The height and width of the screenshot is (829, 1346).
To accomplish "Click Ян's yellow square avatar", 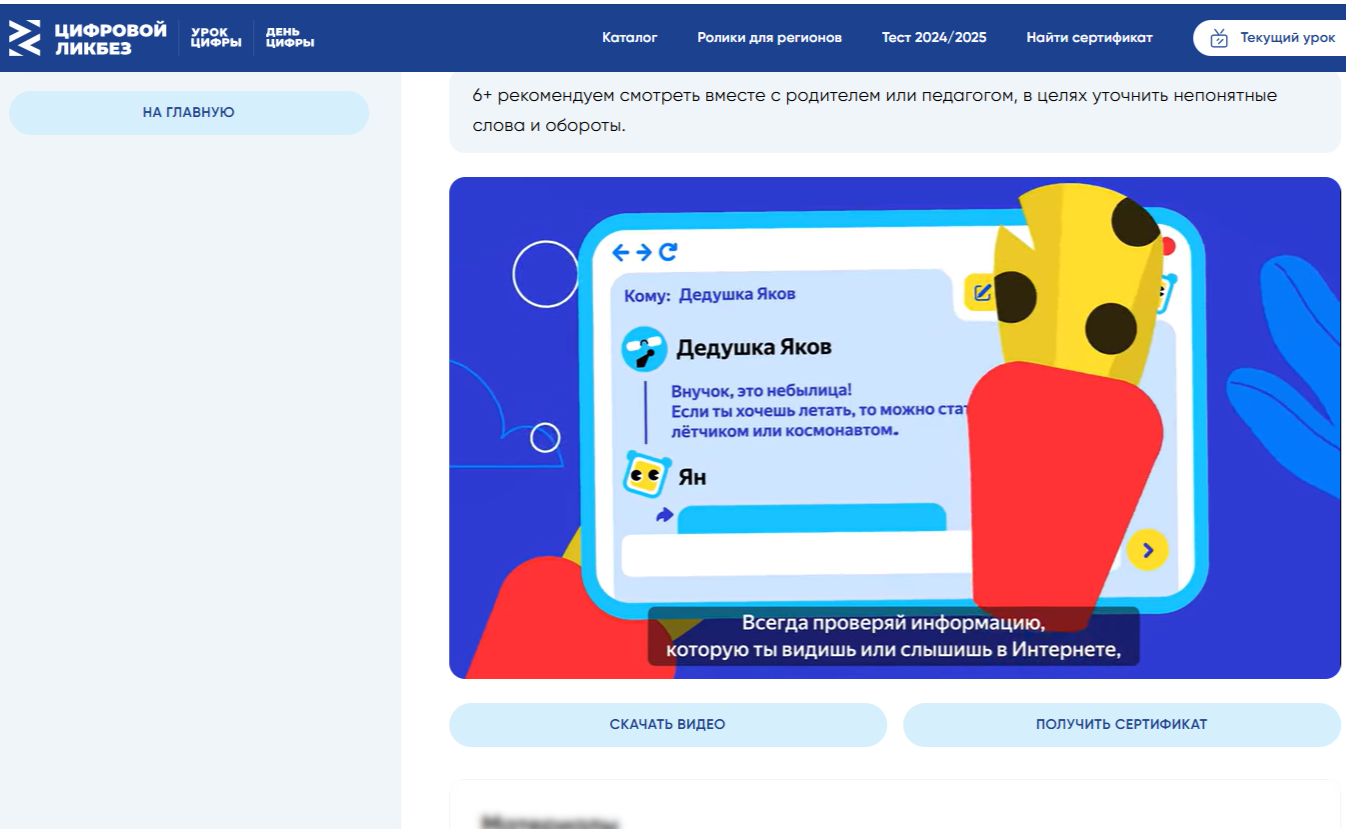I will pos(645,476).
